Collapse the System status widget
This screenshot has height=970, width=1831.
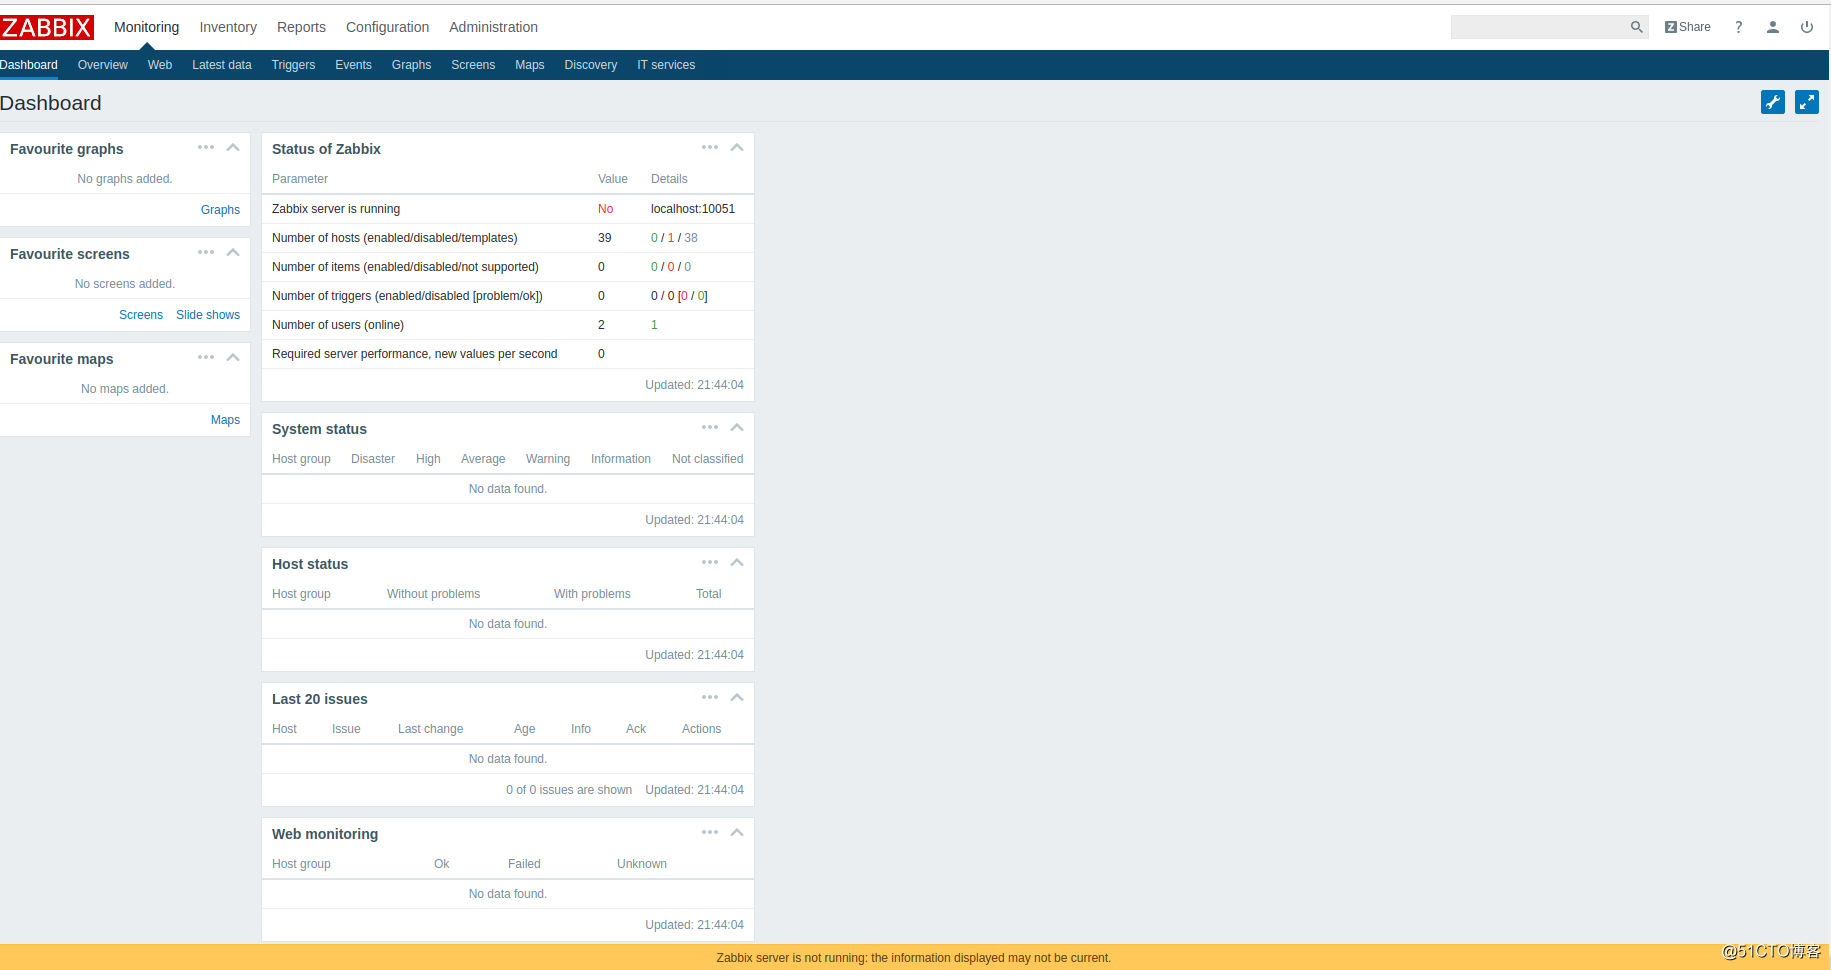tap(737, 427)
